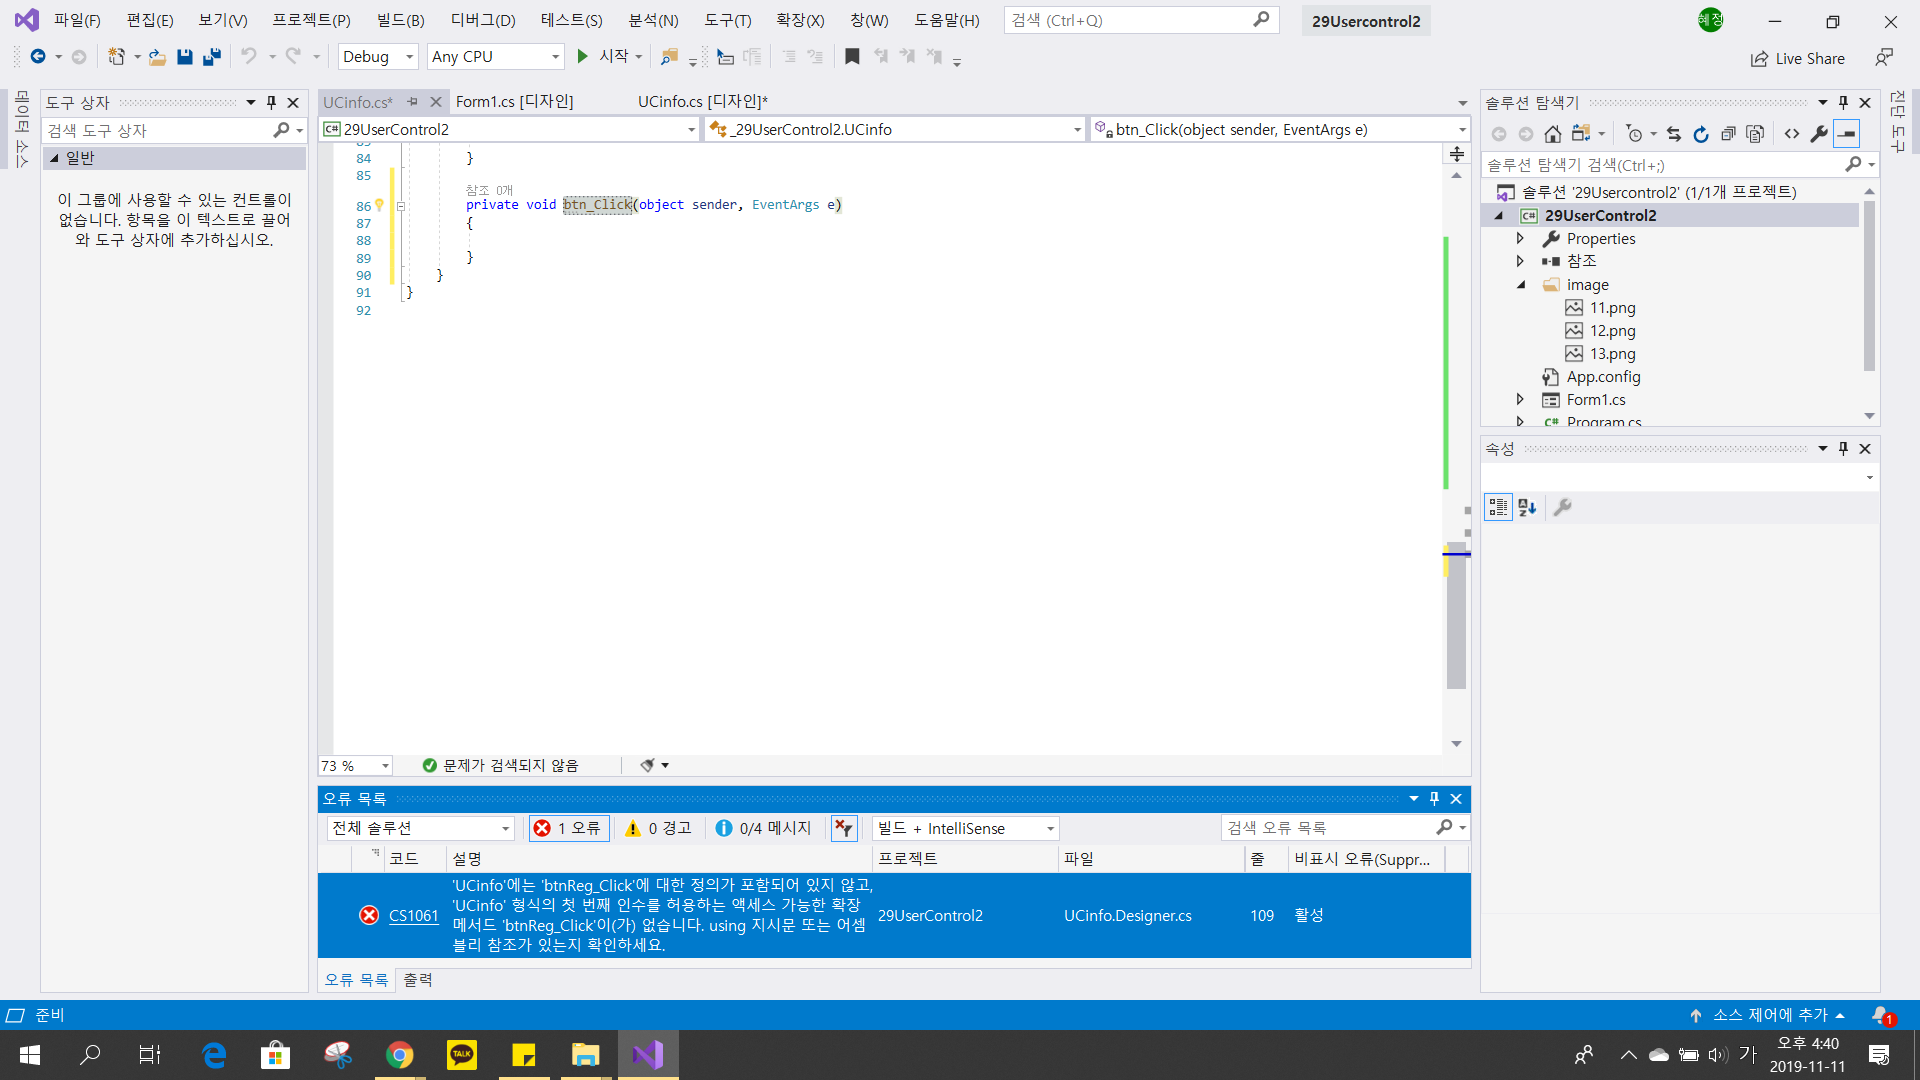Click the Save All toolbar icon
Screen dimensions: 1920x1080
pyautogui.click(x=211, y=57)
